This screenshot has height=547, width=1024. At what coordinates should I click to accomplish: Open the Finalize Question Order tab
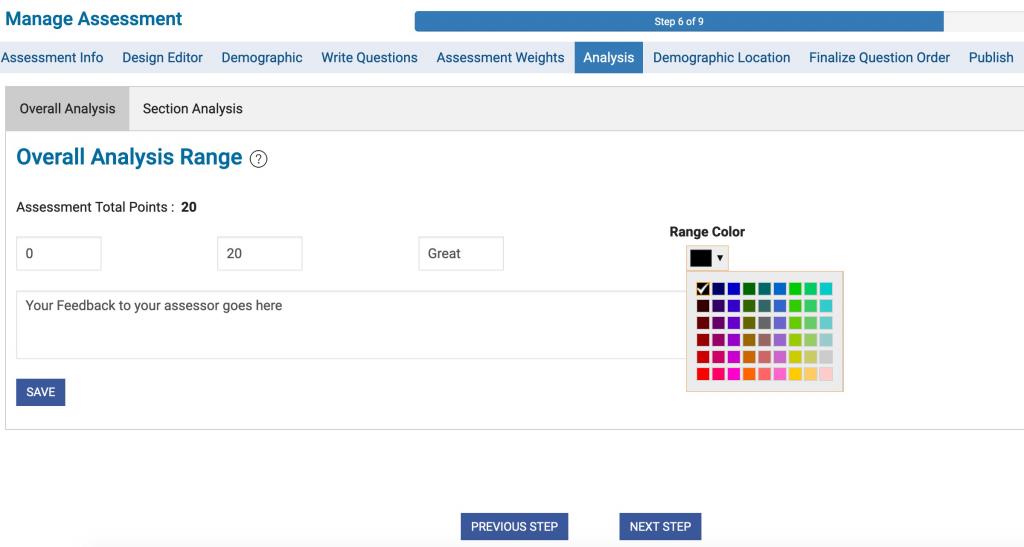coord(879,57)
